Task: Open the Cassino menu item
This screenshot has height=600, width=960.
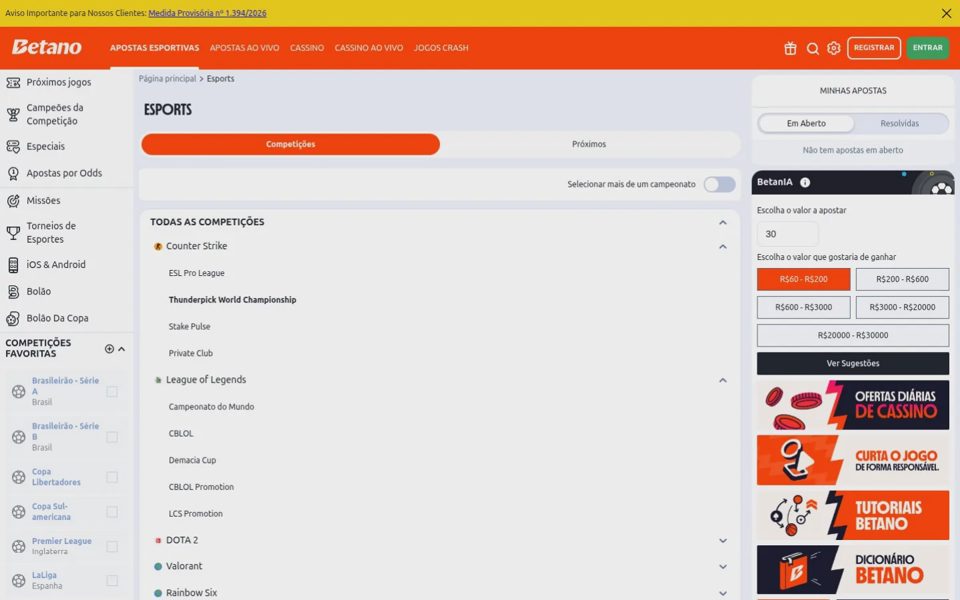Action: 307,48
